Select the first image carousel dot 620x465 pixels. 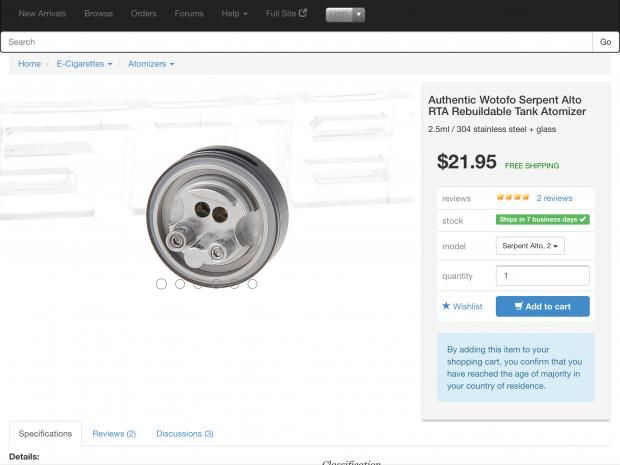(x=161, y=284)
